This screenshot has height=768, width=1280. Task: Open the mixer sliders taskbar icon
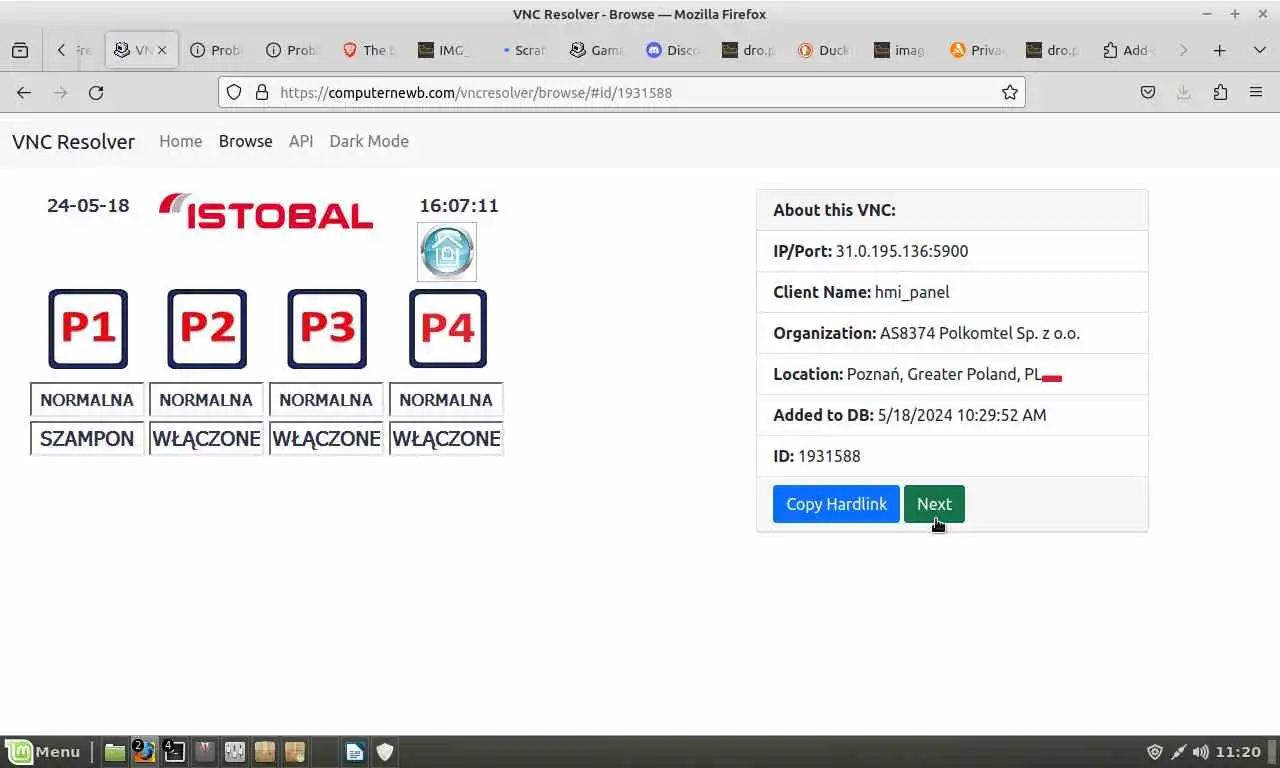coord(235,752)
